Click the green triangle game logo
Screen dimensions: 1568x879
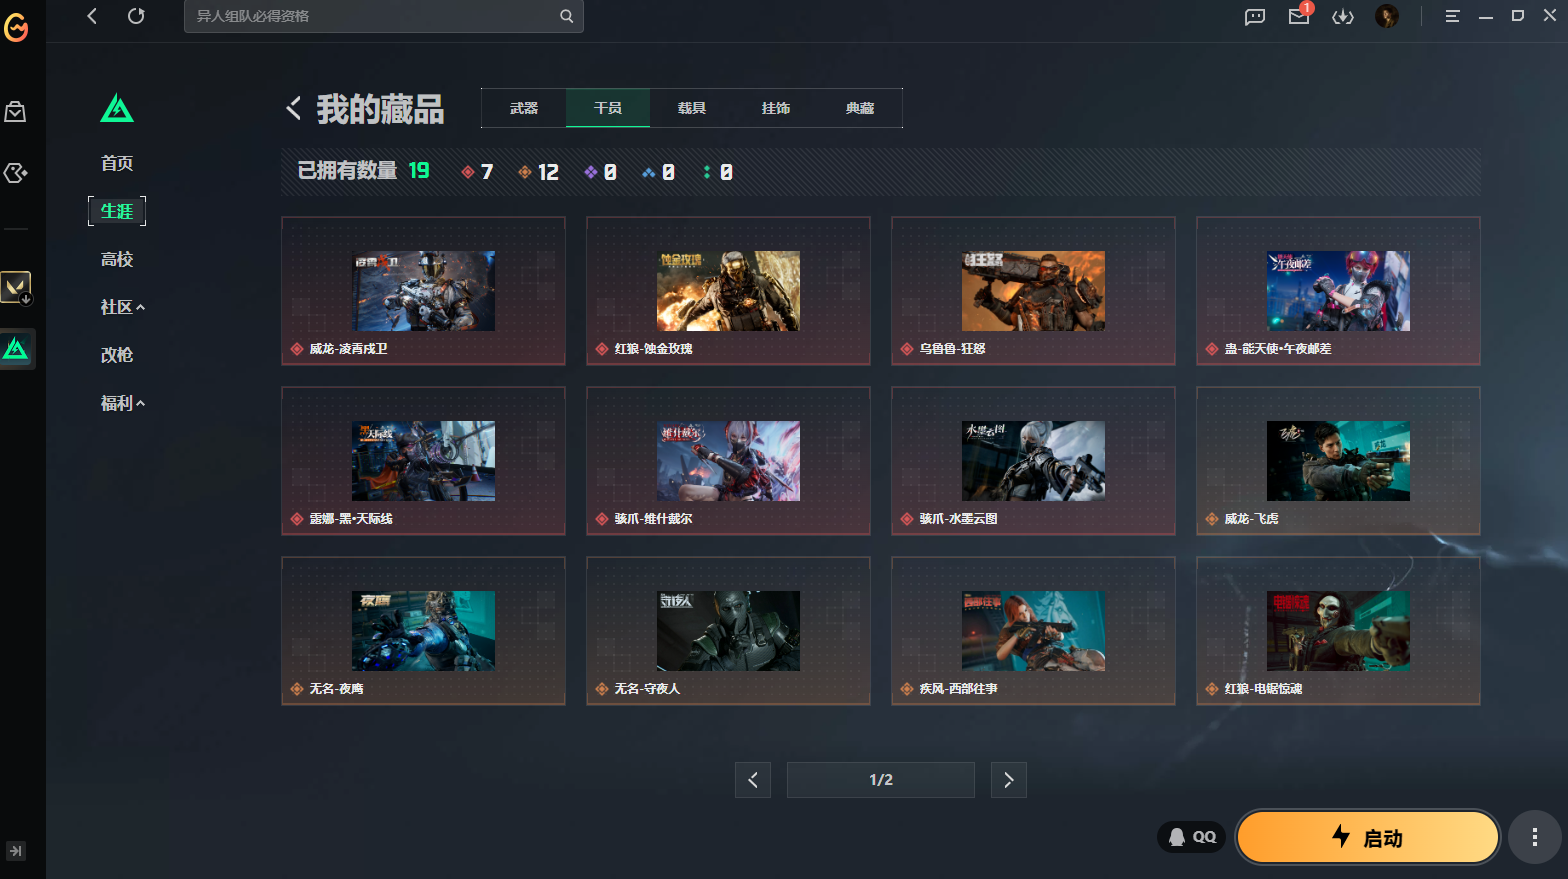[117, 108]
